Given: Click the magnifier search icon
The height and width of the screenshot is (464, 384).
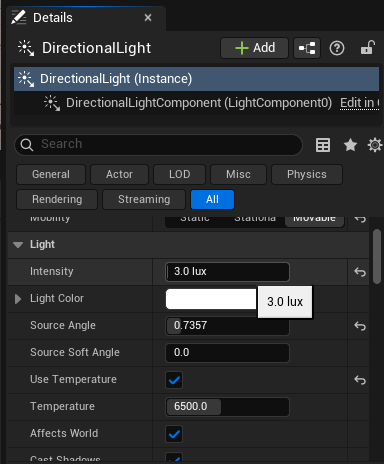Looking at the screenshot, I should pos(27,145).
